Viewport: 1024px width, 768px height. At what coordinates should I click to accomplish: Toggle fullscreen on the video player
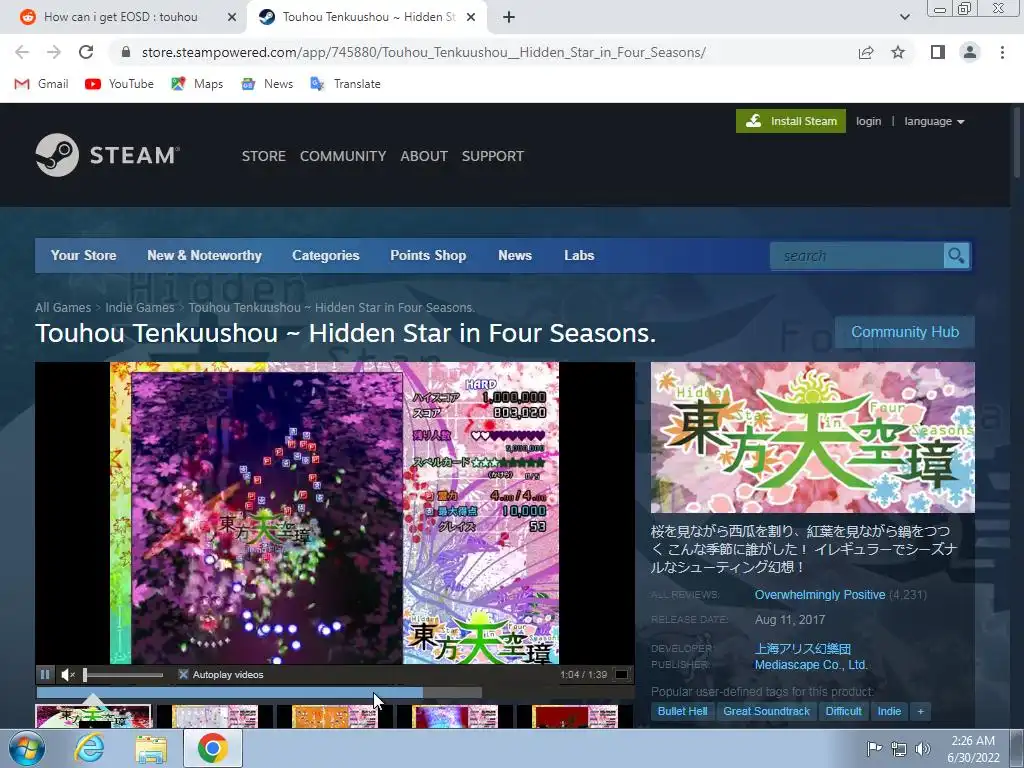622,675
